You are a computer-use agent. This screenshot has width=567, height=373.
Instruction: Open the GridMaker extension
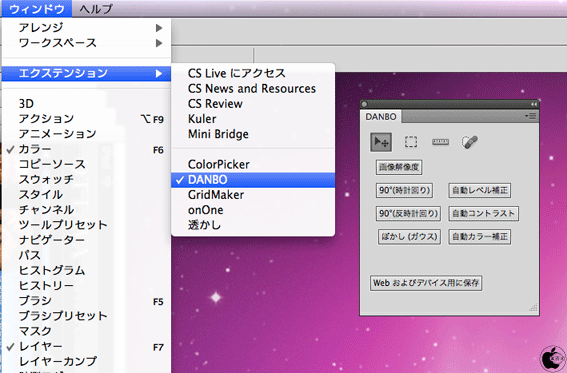pyautogui.click(x=253, y=195)
